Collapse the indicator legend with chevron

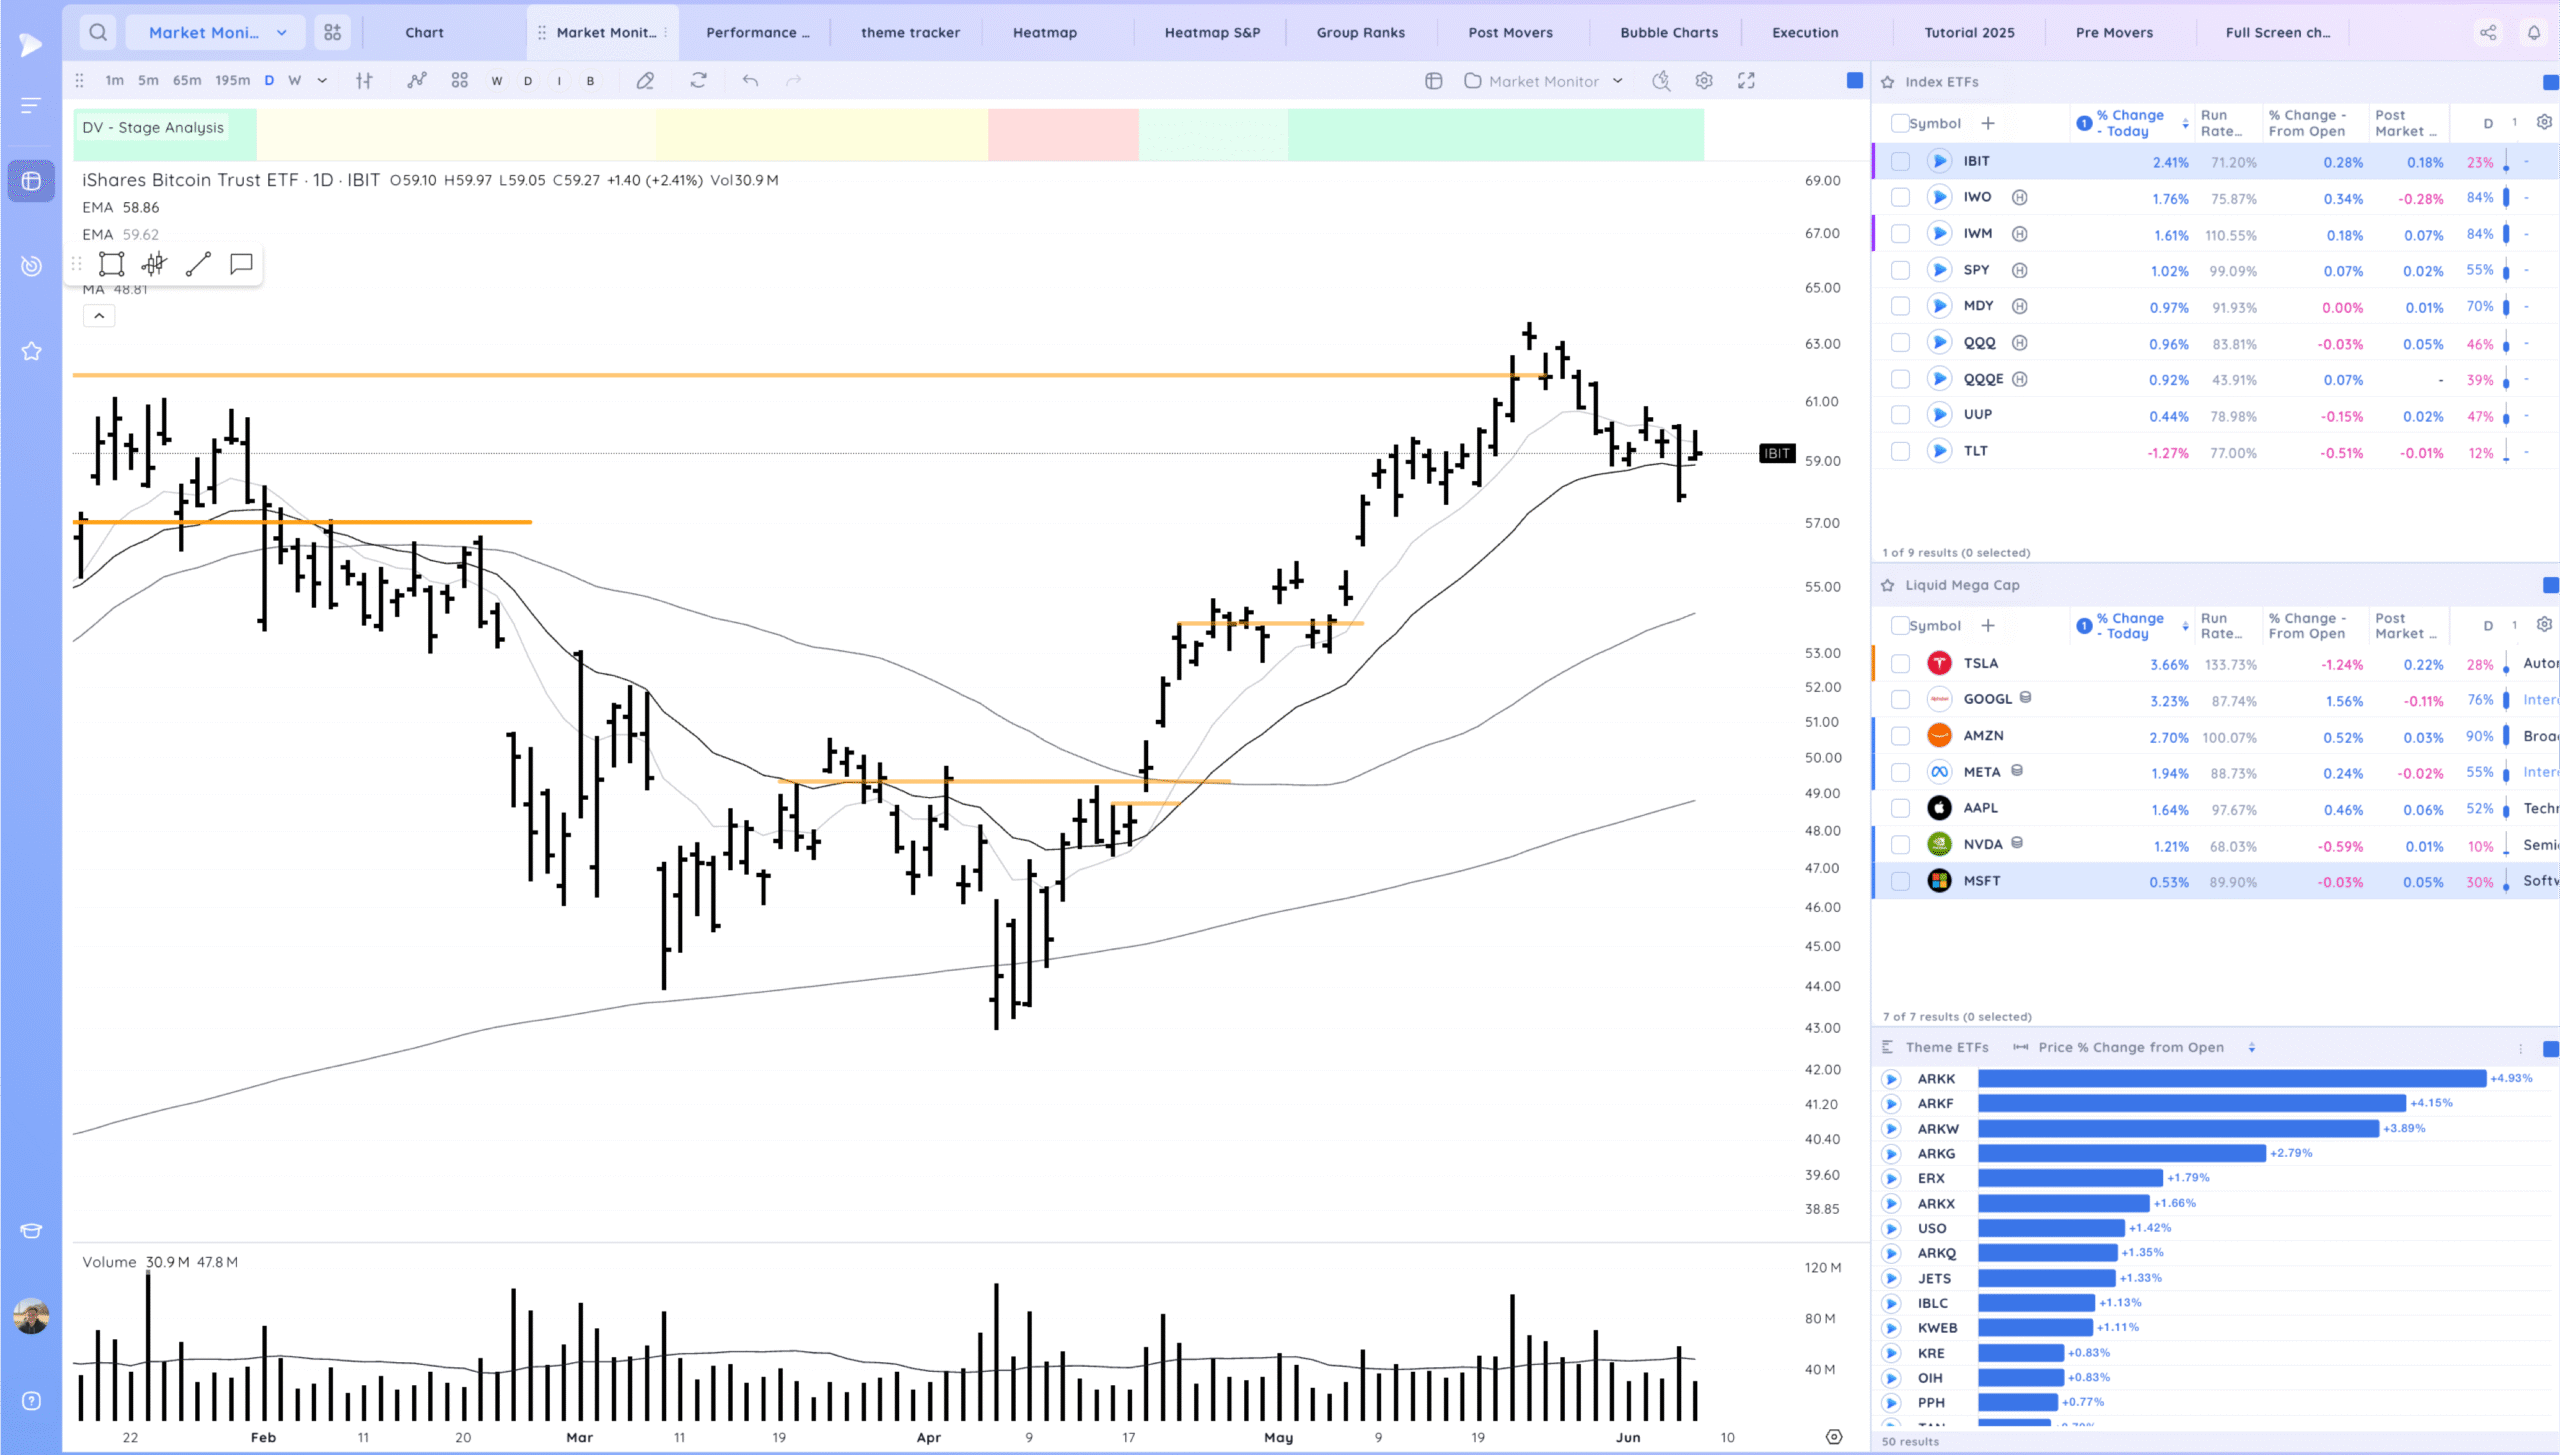(99, 316)
